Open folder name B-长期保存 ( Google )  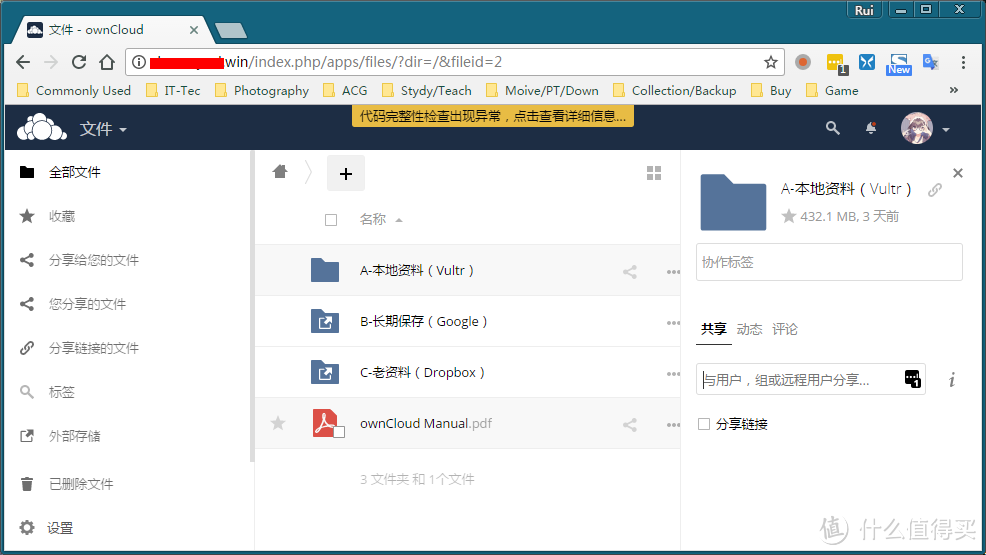point(424,321)
